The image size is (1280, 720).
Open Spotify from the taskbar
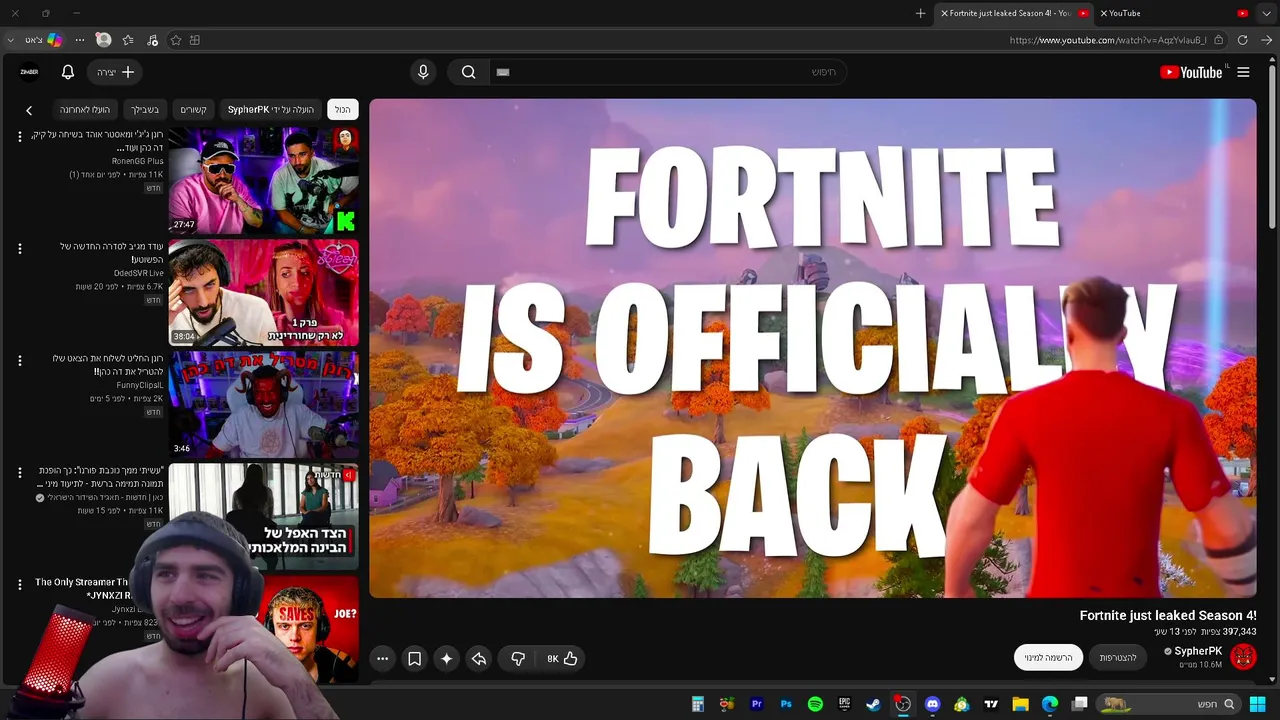815,704
